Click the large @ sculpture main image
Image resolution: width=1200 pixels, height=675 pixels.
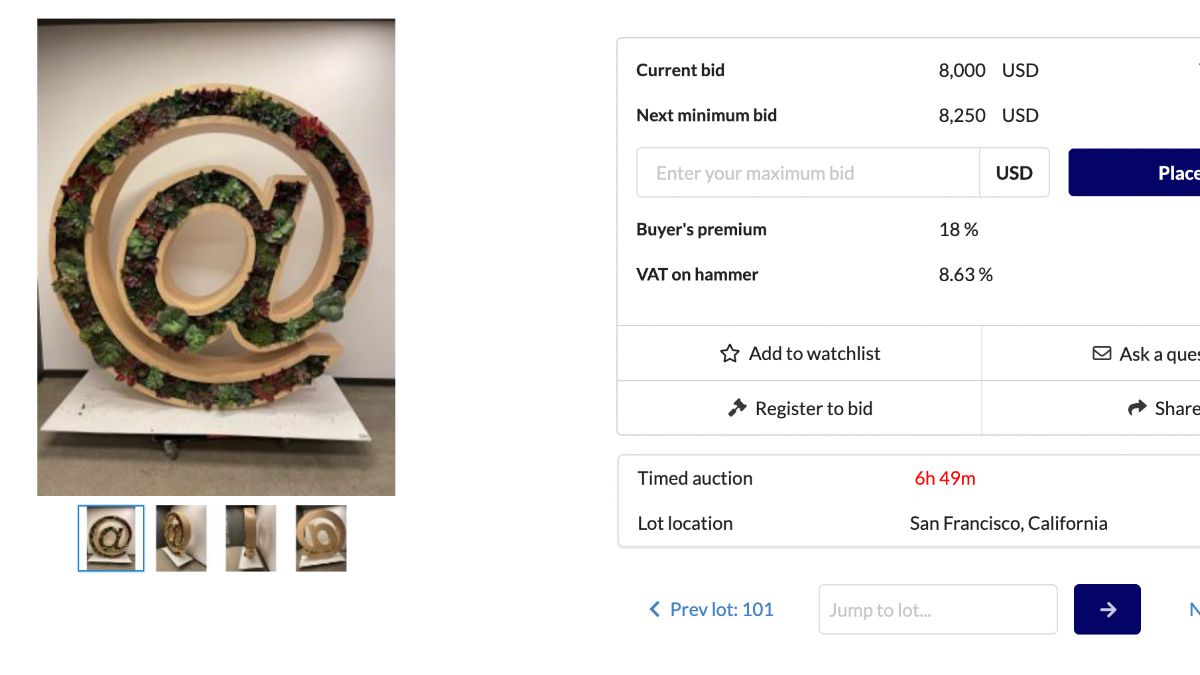coord(216,257)
